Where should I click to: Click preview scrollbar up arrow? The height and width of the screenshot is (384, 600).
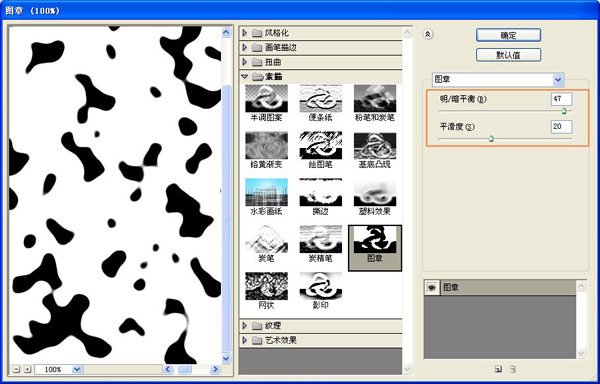pos(226,32)
